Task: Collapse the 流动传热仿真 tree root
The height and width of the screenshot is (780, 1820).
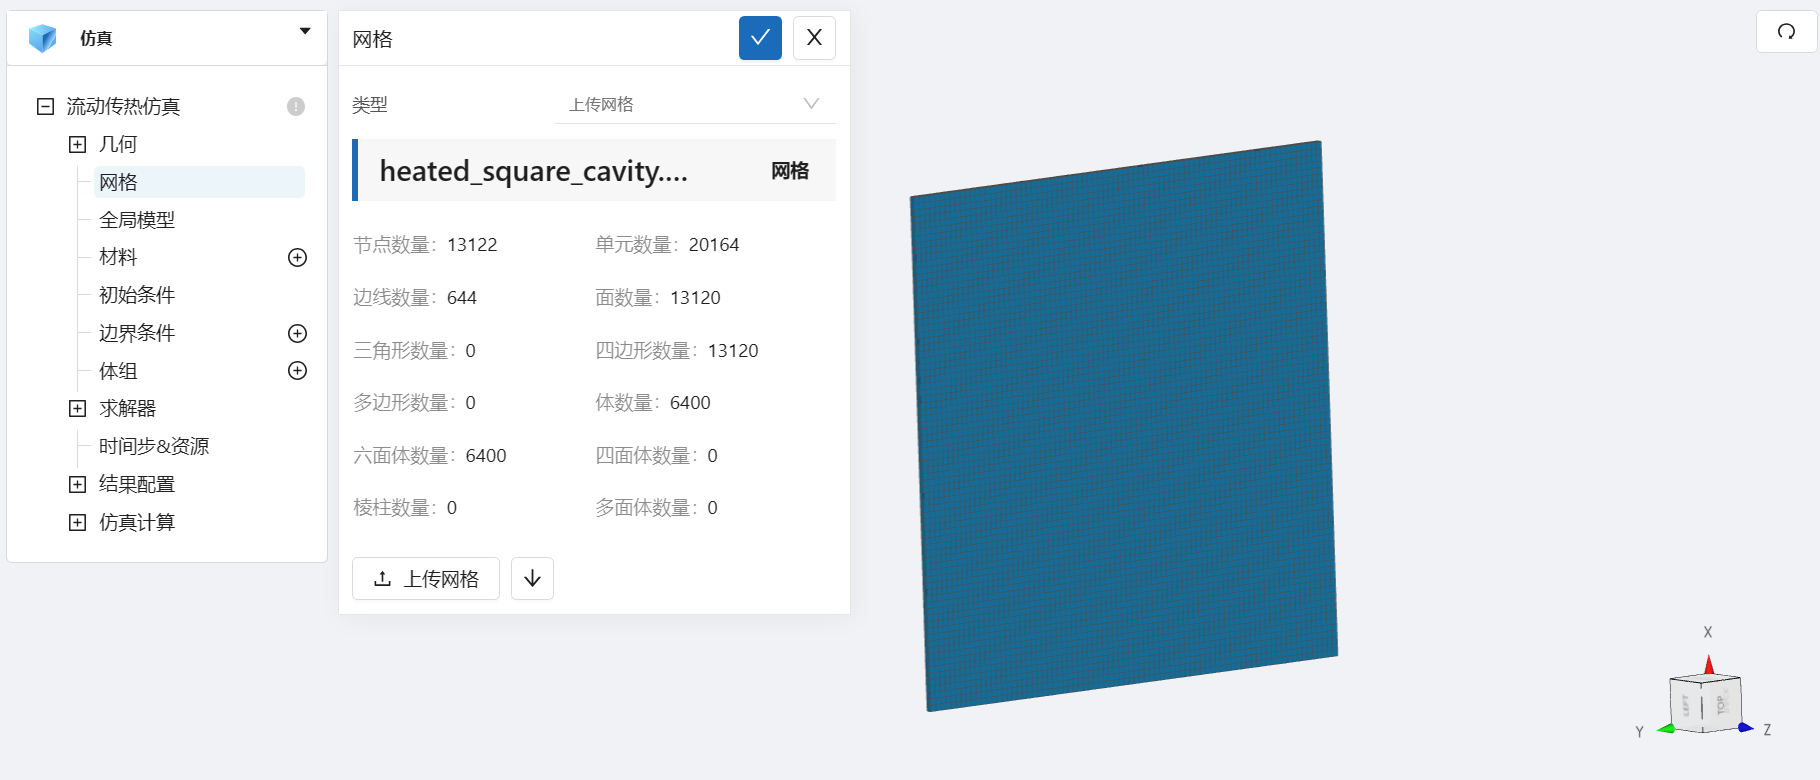Action: pyautogui.click(x=45, y=106)
